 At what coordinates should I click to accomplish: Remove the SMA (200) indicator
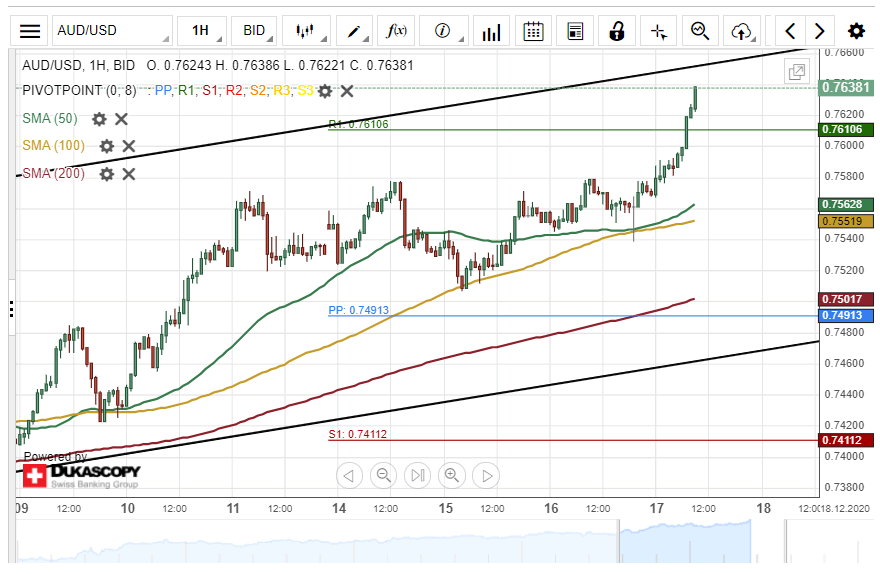(129, 175)
